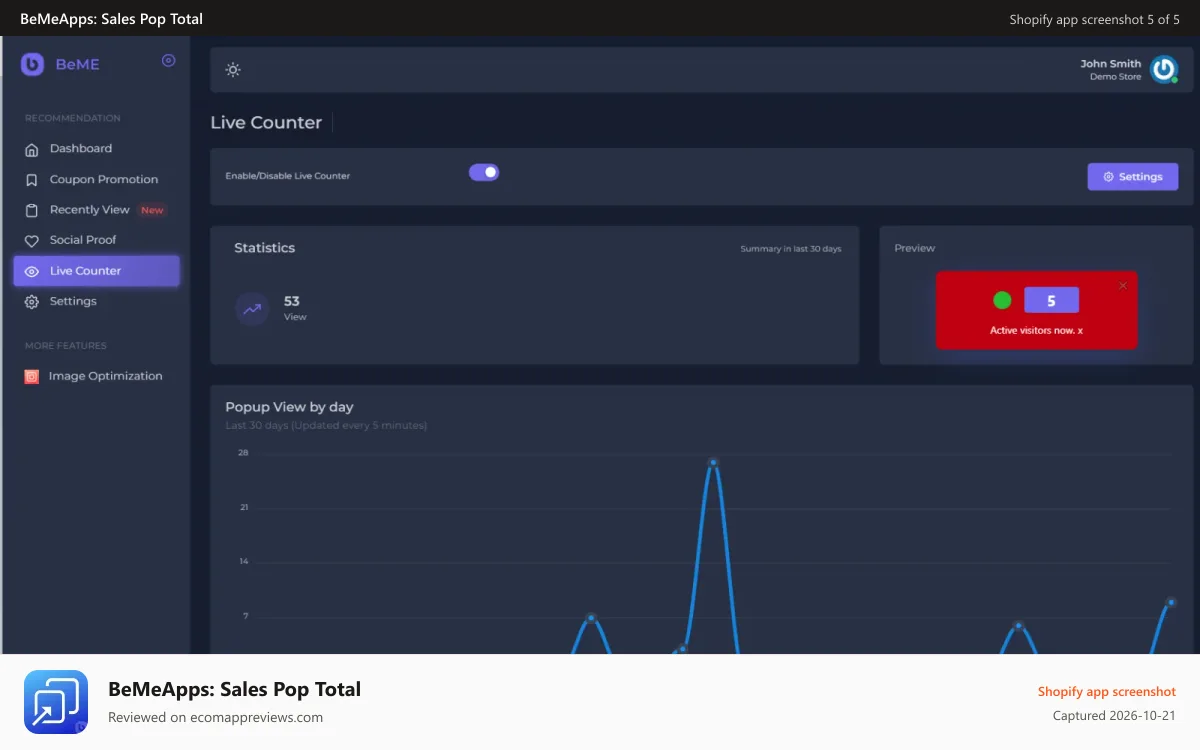
Task: Click the John Smith account name
Action: tap(1110, 64)
